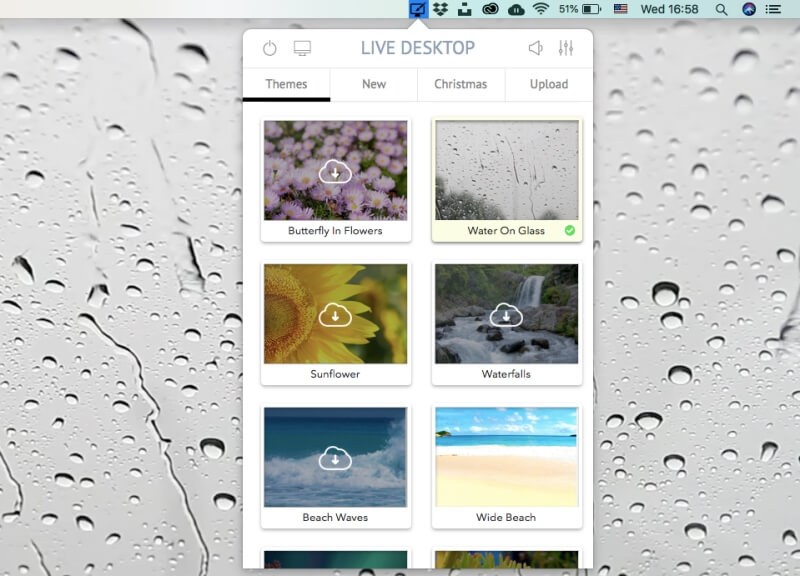The image size is (800, 576).
Task: Click the Wed 16:58 clock
Action: [x=669, y=9]
